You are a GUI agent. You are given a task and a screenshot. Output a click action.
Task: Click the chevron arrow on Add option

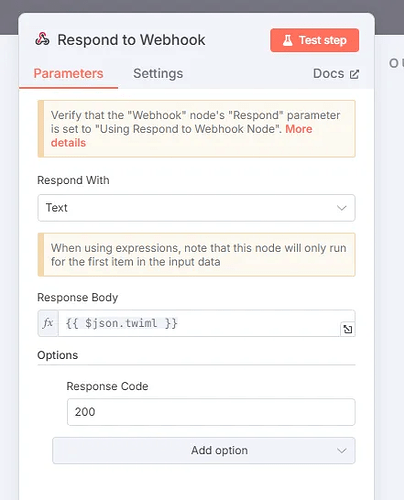(x=342, y=451)
